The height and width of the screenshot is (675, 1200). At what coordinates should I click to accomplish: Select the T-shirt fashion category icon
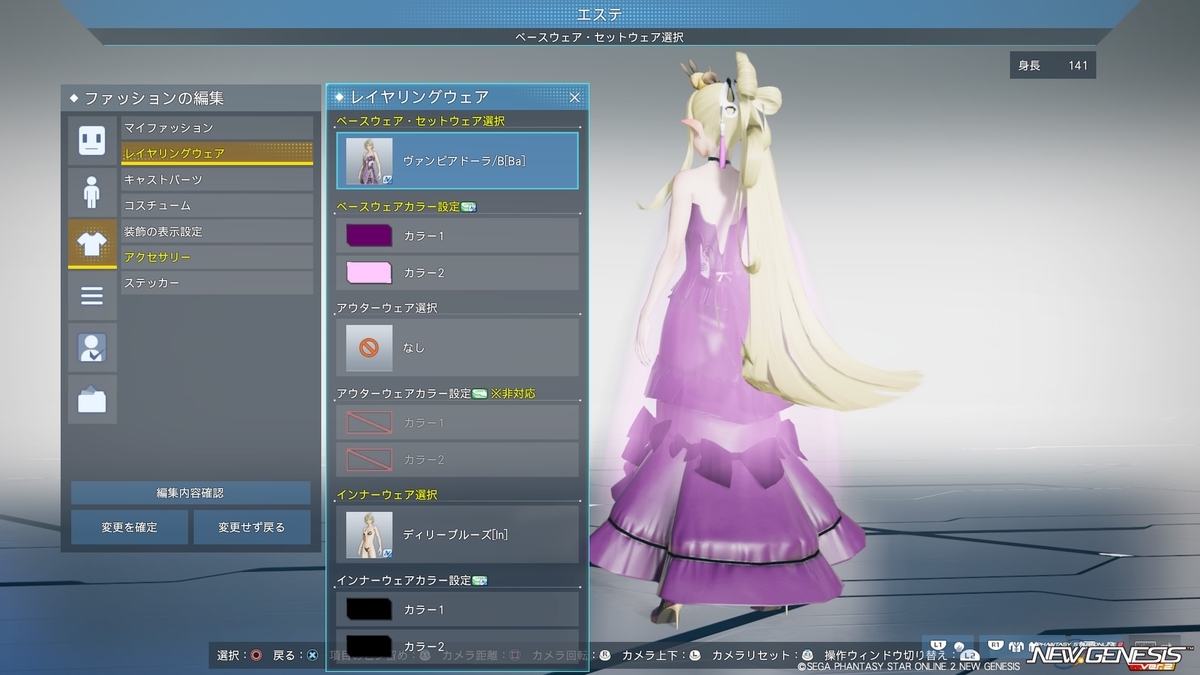92,244
